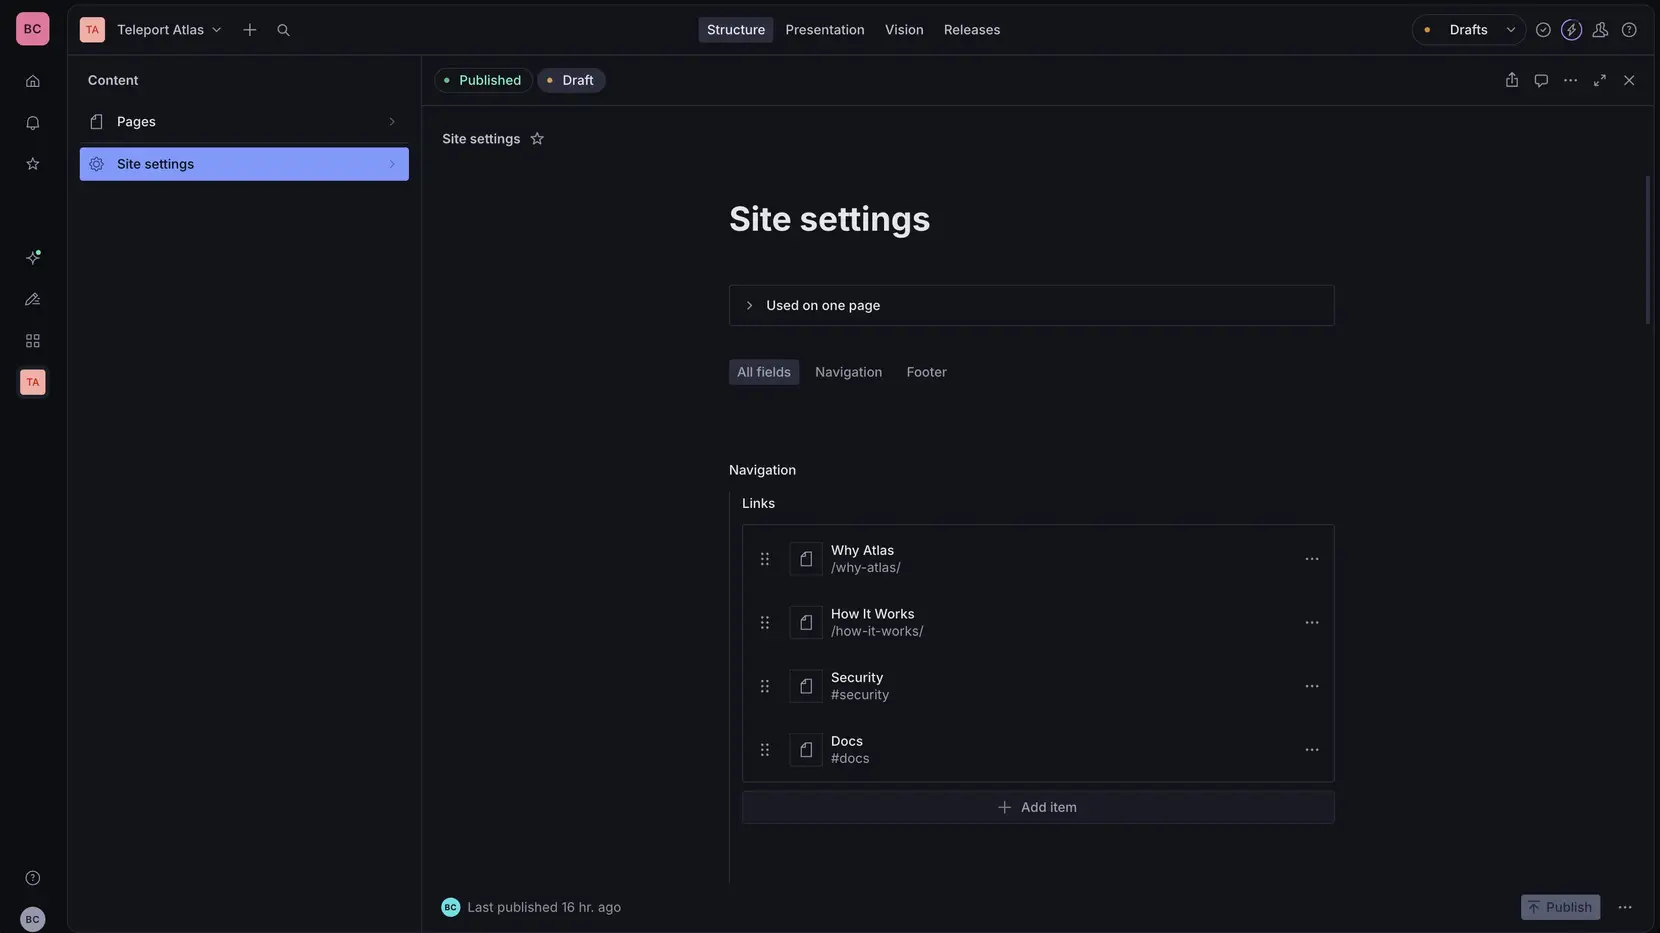Open document actions ellipsis in header

coord(1570,80)
